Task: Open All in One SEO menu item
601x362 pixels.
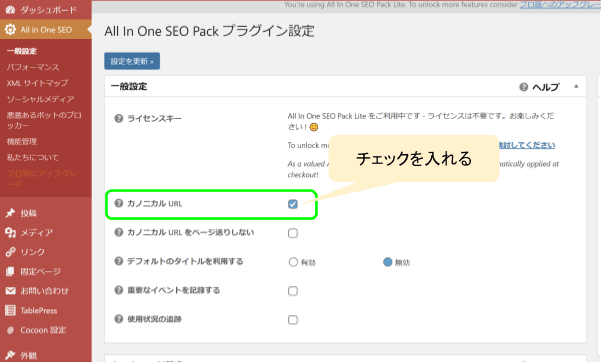Action: pyautogui.click(x=46, y=30)
